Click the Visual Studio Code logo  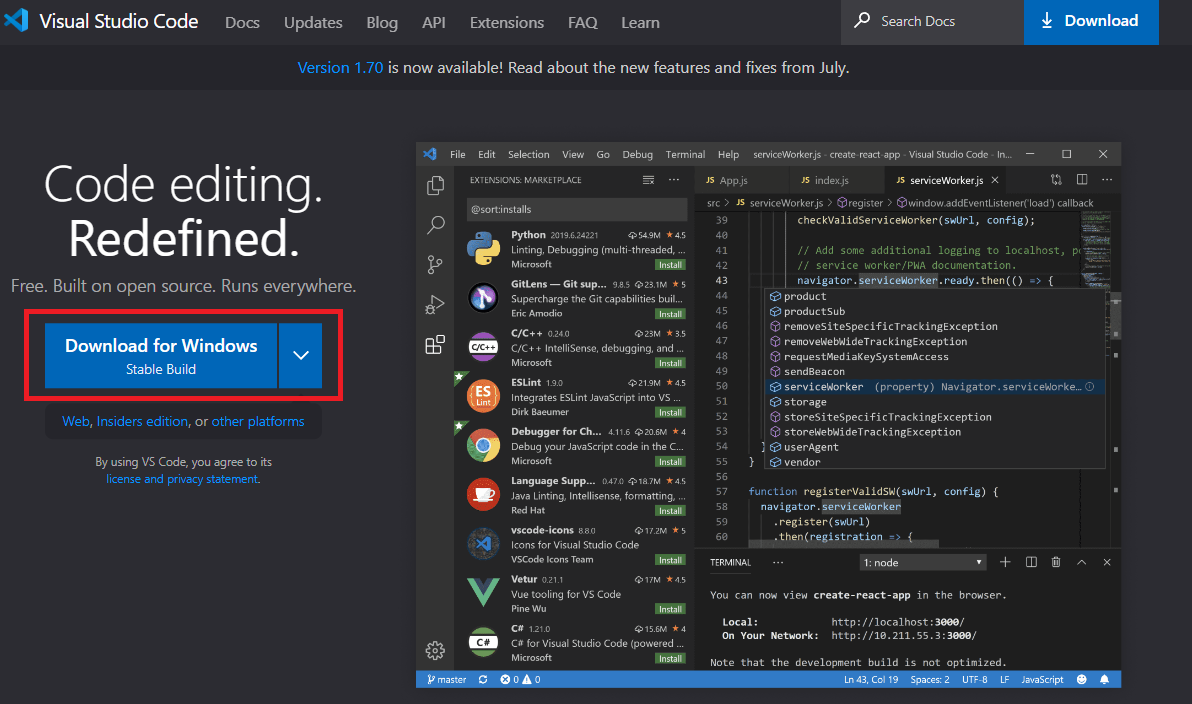pyautogui.click(x=16, y=20)
